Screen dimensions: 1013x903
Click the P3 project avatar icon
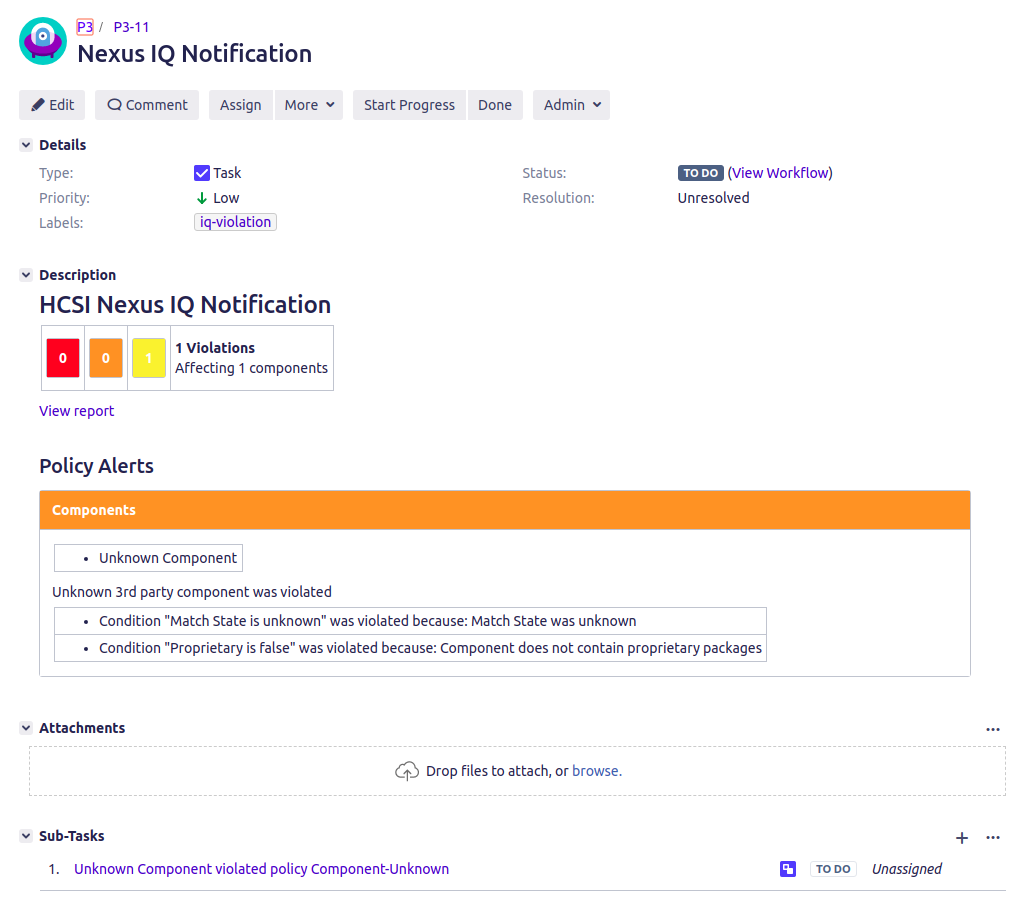[42, 40]
